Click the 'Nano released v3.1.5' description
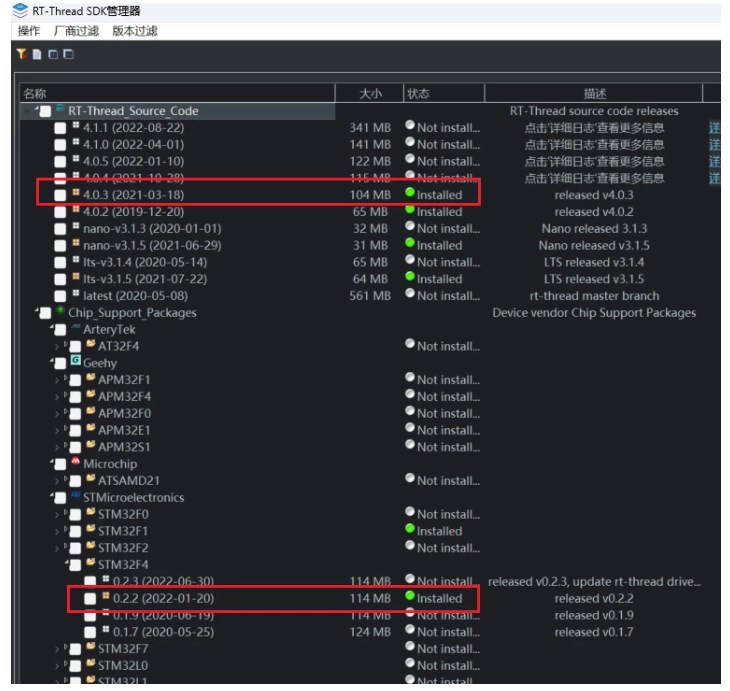730x691 pixels. 594,245
